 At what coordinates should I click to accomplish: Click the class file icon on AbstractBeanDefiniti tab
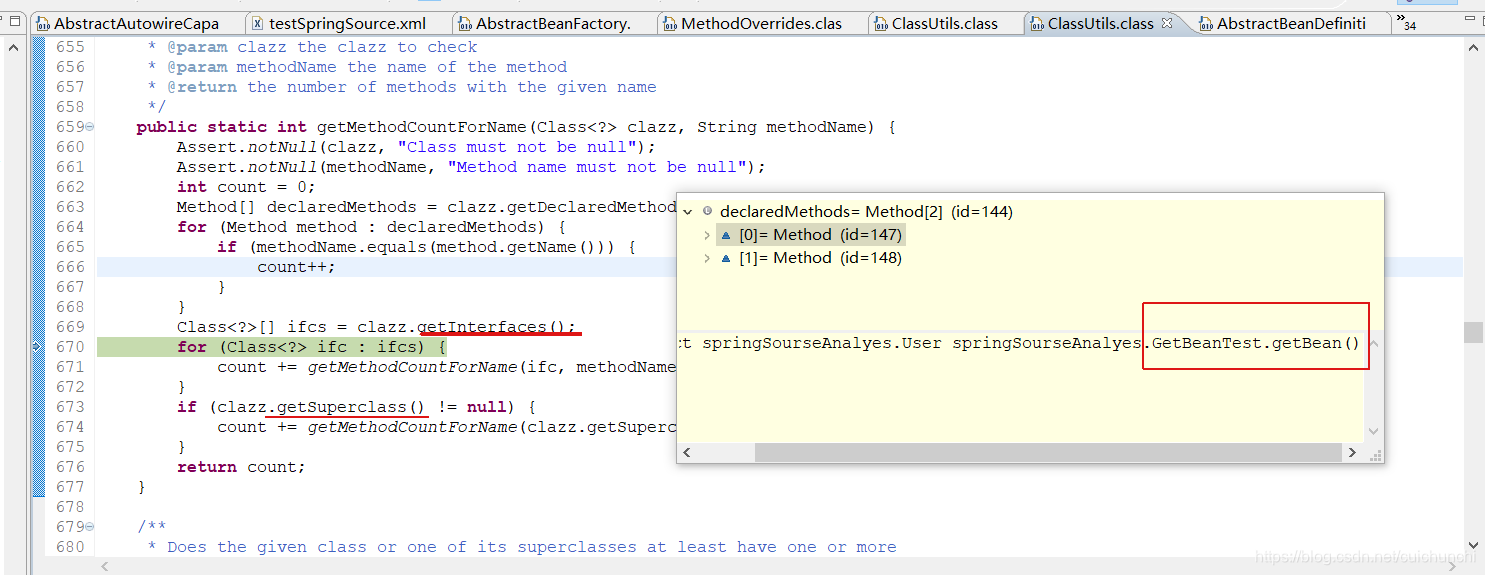(1206, 24)
